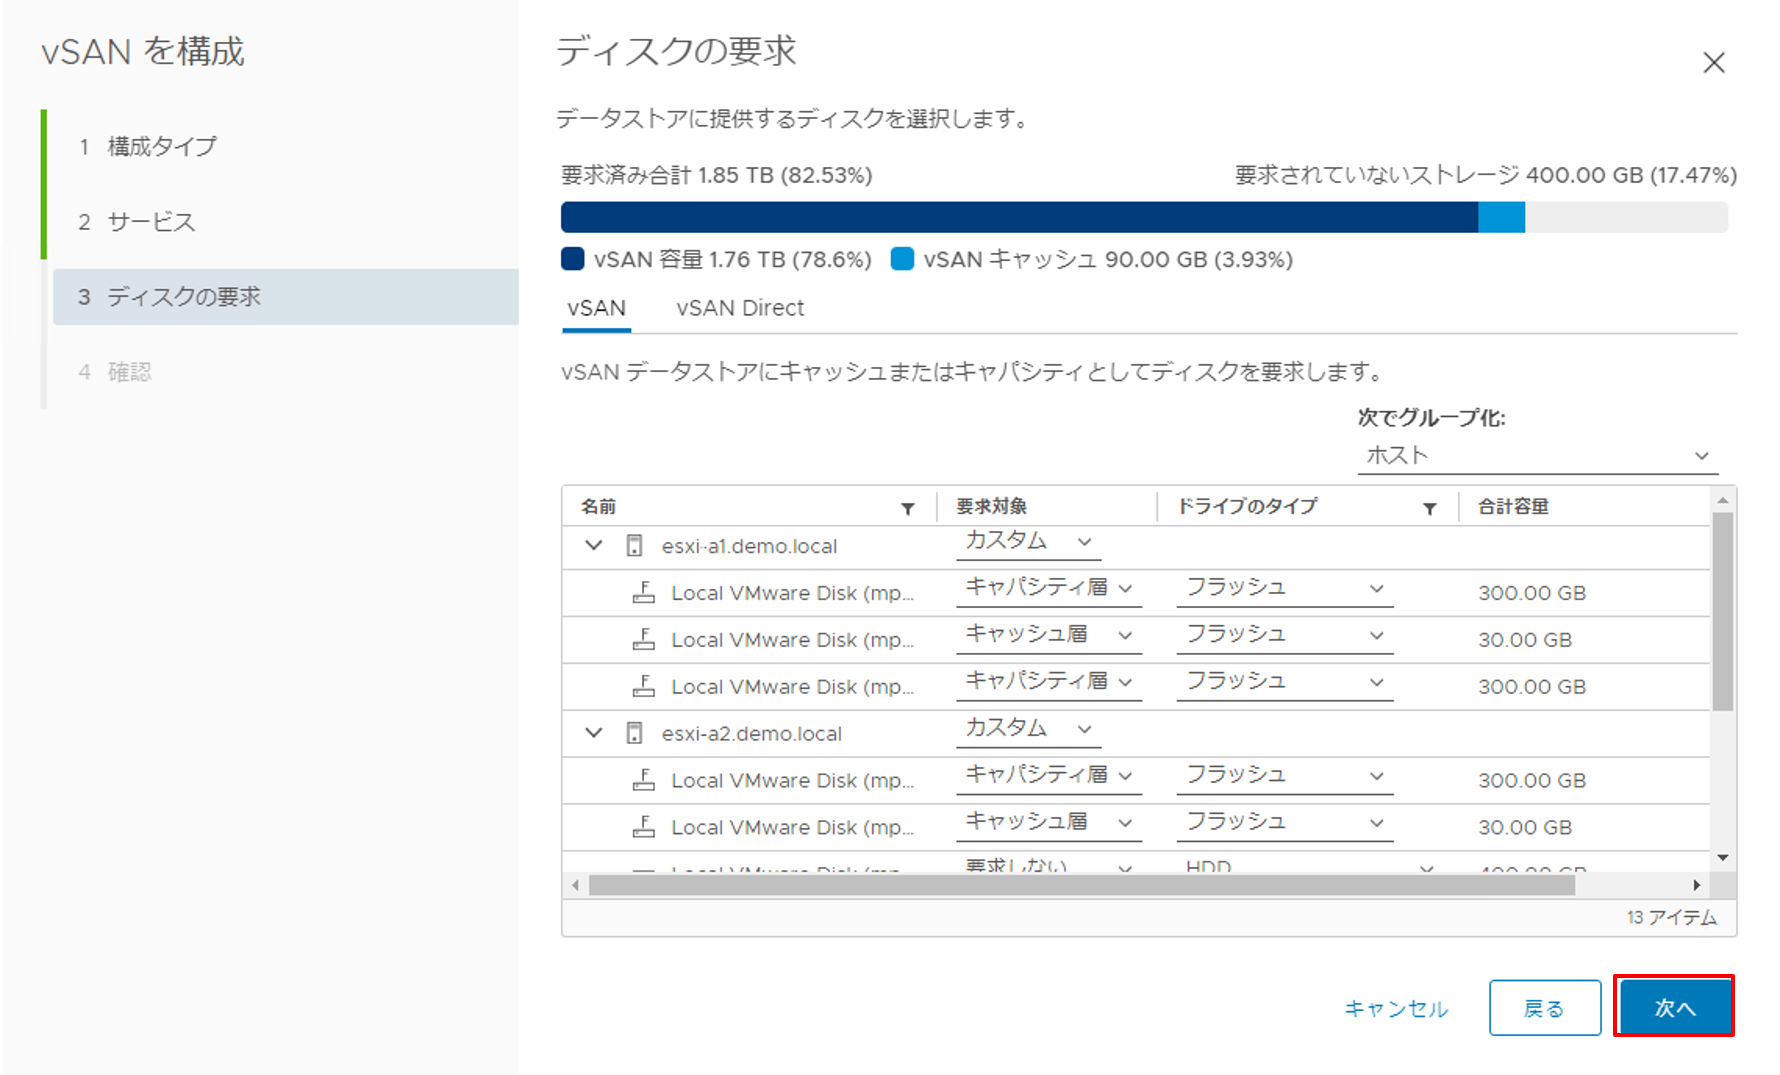Open キャッシュ層 dropdown under esxi-a1

tap(1049, 635)
